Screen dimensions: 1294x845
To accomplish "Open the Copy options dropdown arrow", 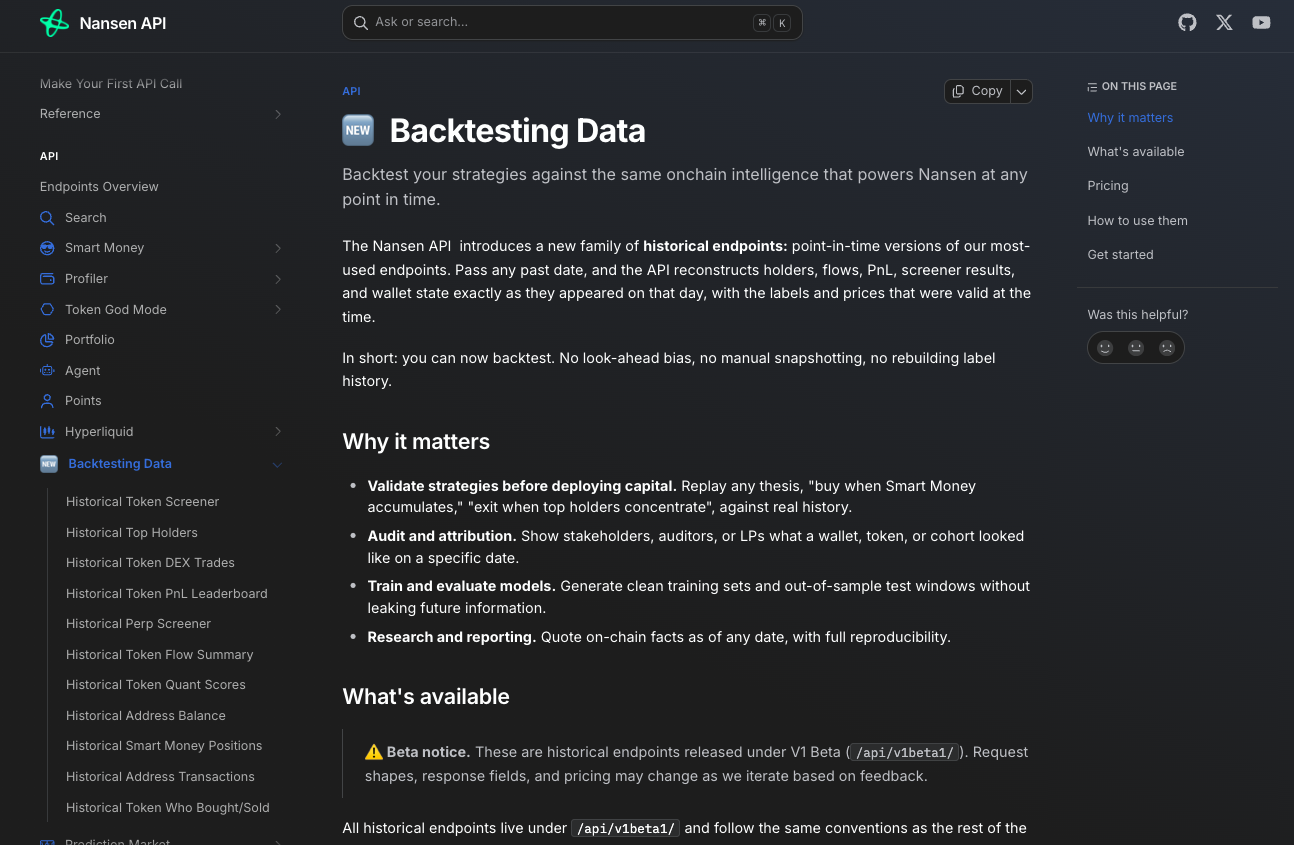I will (x=1021, y=91).
